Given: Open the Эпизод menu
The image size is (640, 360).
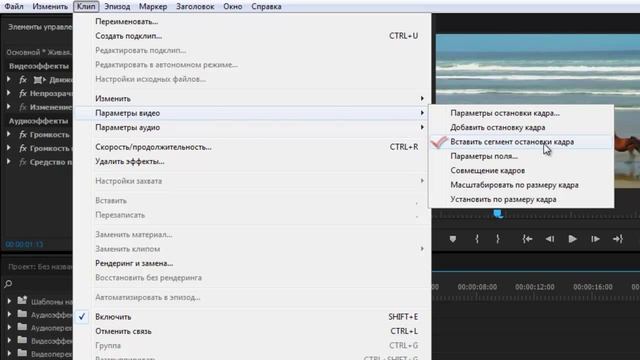Looking at the screenshot, I should [x=117, y=7].
